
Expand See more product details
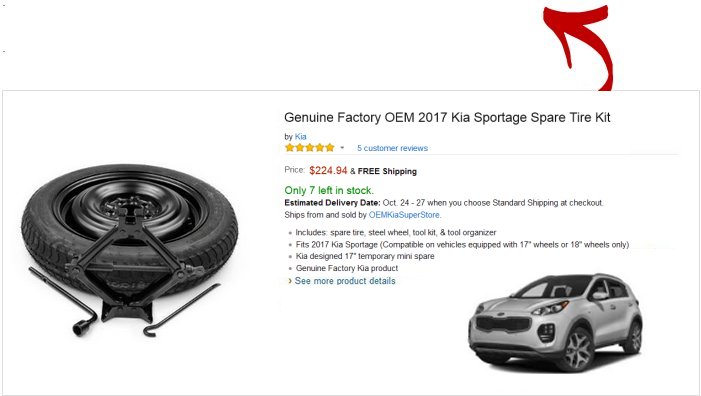pyautogui.click(x=345, y=281)
